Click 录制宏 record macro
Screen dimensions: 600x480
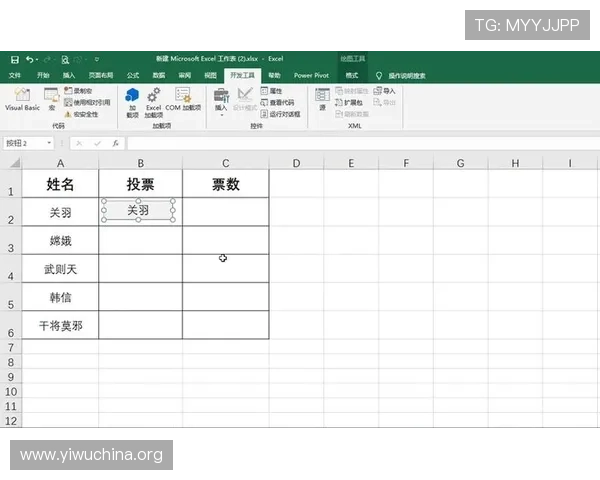click(78, 91)
